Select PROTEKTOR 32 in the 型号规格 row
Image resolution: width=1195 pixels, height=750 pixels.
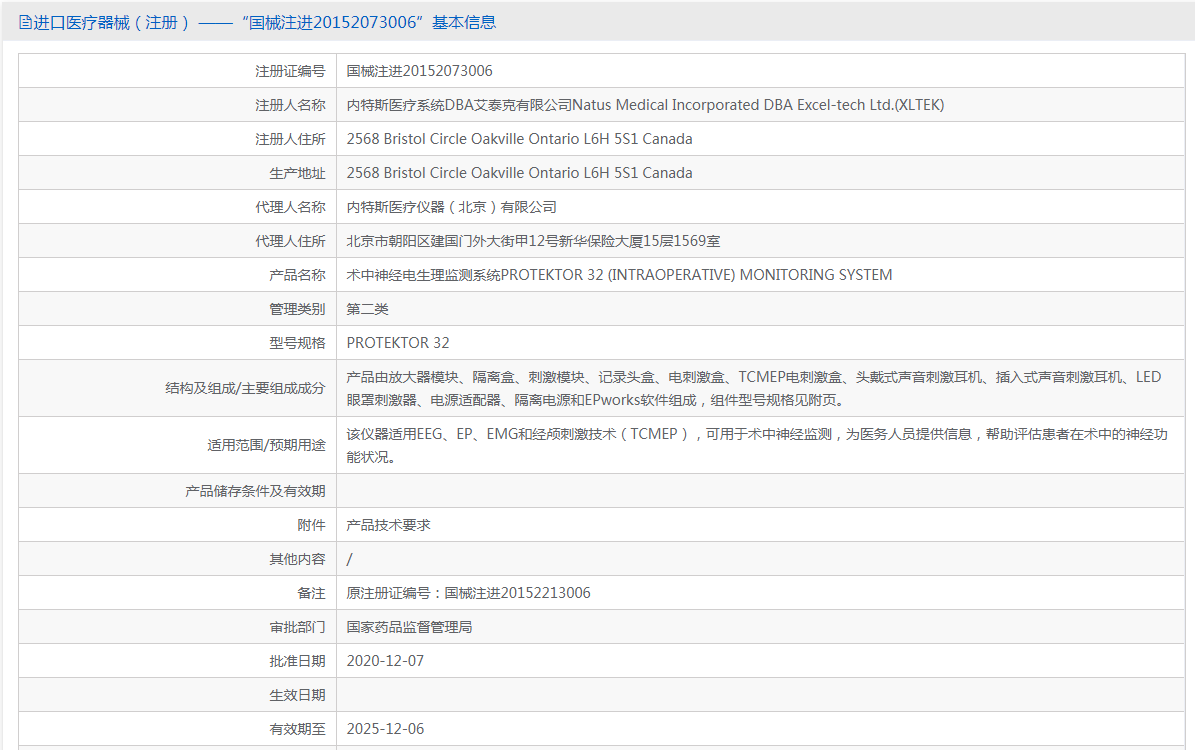coord(398,343)
